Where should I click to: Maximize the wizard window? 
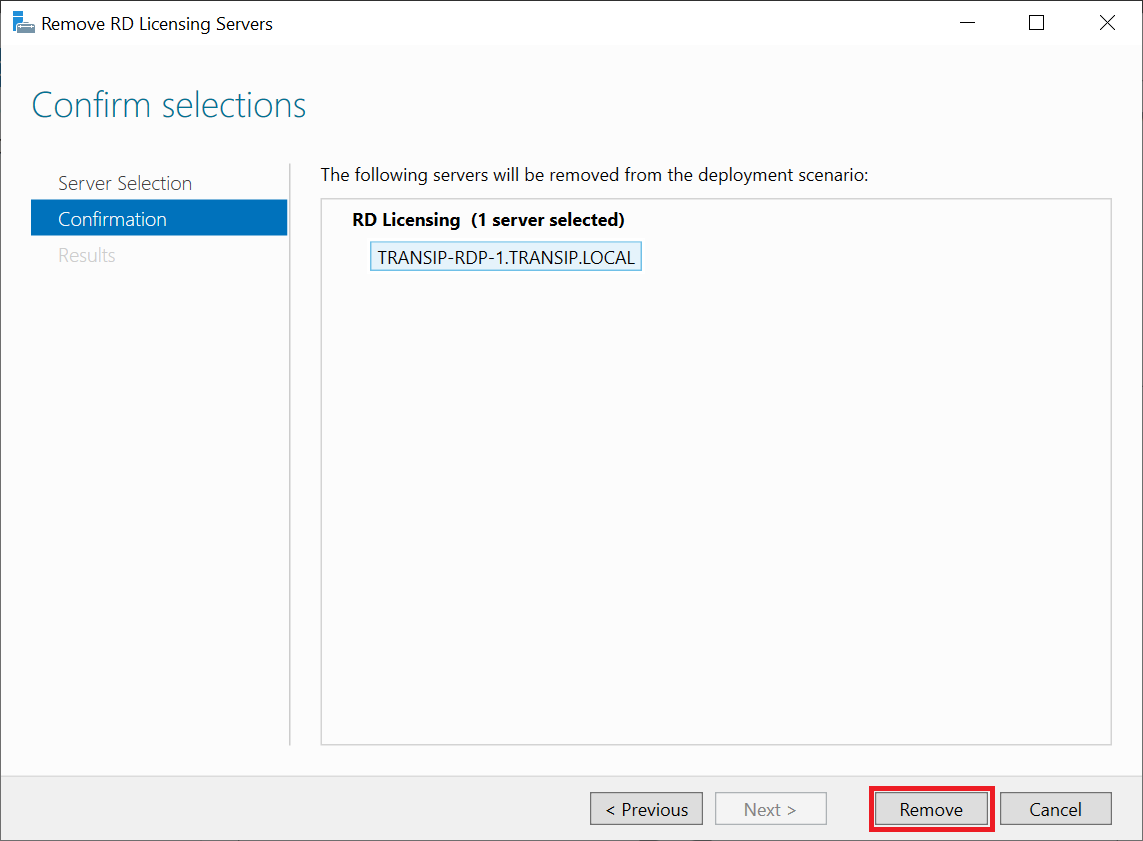point(1037,23)
